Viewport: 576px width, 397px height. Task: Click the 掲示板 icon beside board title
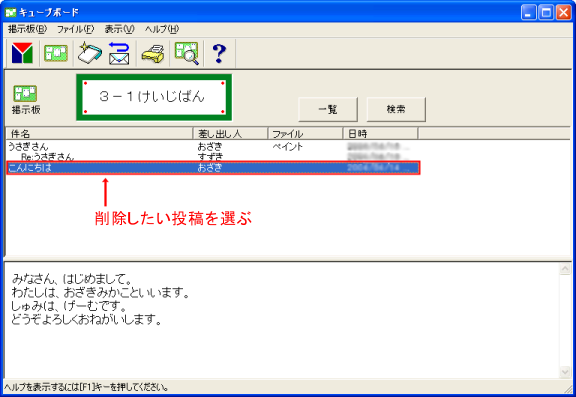[26, 100]
